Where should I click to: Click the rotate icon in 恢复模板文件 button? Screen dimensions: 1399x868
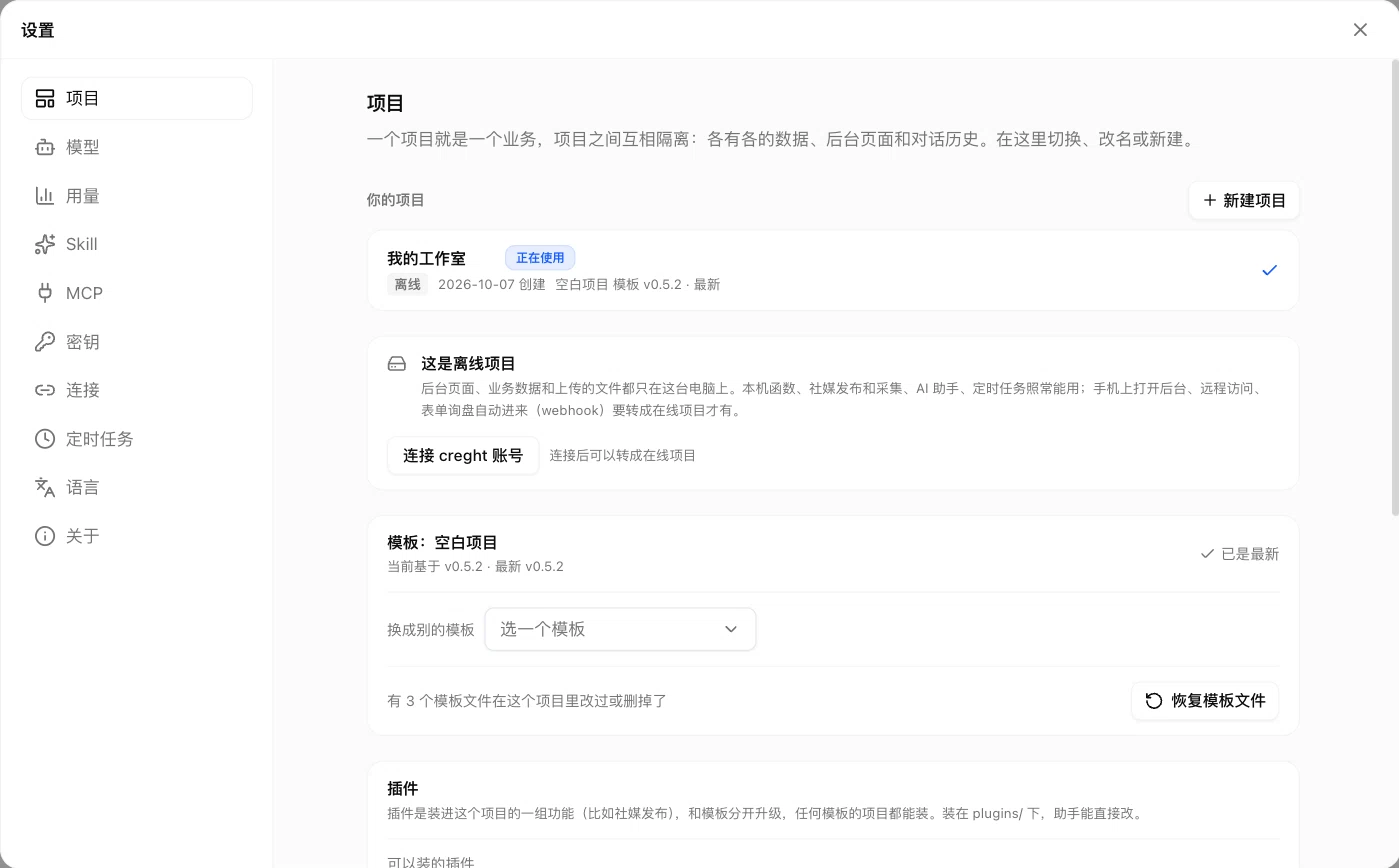coord(1154,701)
